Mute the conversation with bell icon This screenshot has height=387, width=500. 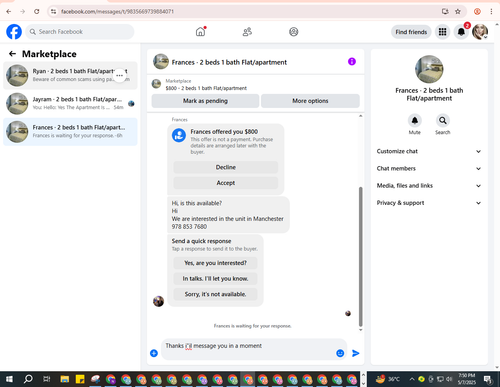415,120
